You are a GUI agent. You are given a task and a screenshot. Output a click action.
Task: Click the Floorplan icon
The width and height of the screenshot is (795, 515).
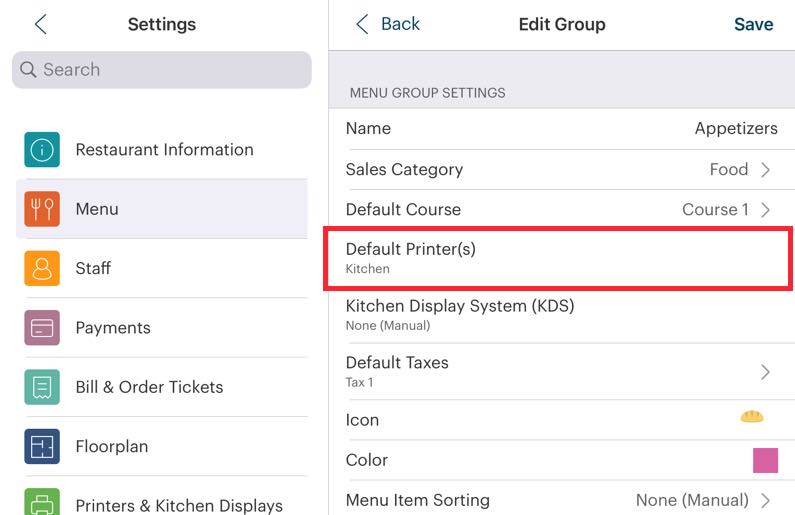(x=42, y=446)
